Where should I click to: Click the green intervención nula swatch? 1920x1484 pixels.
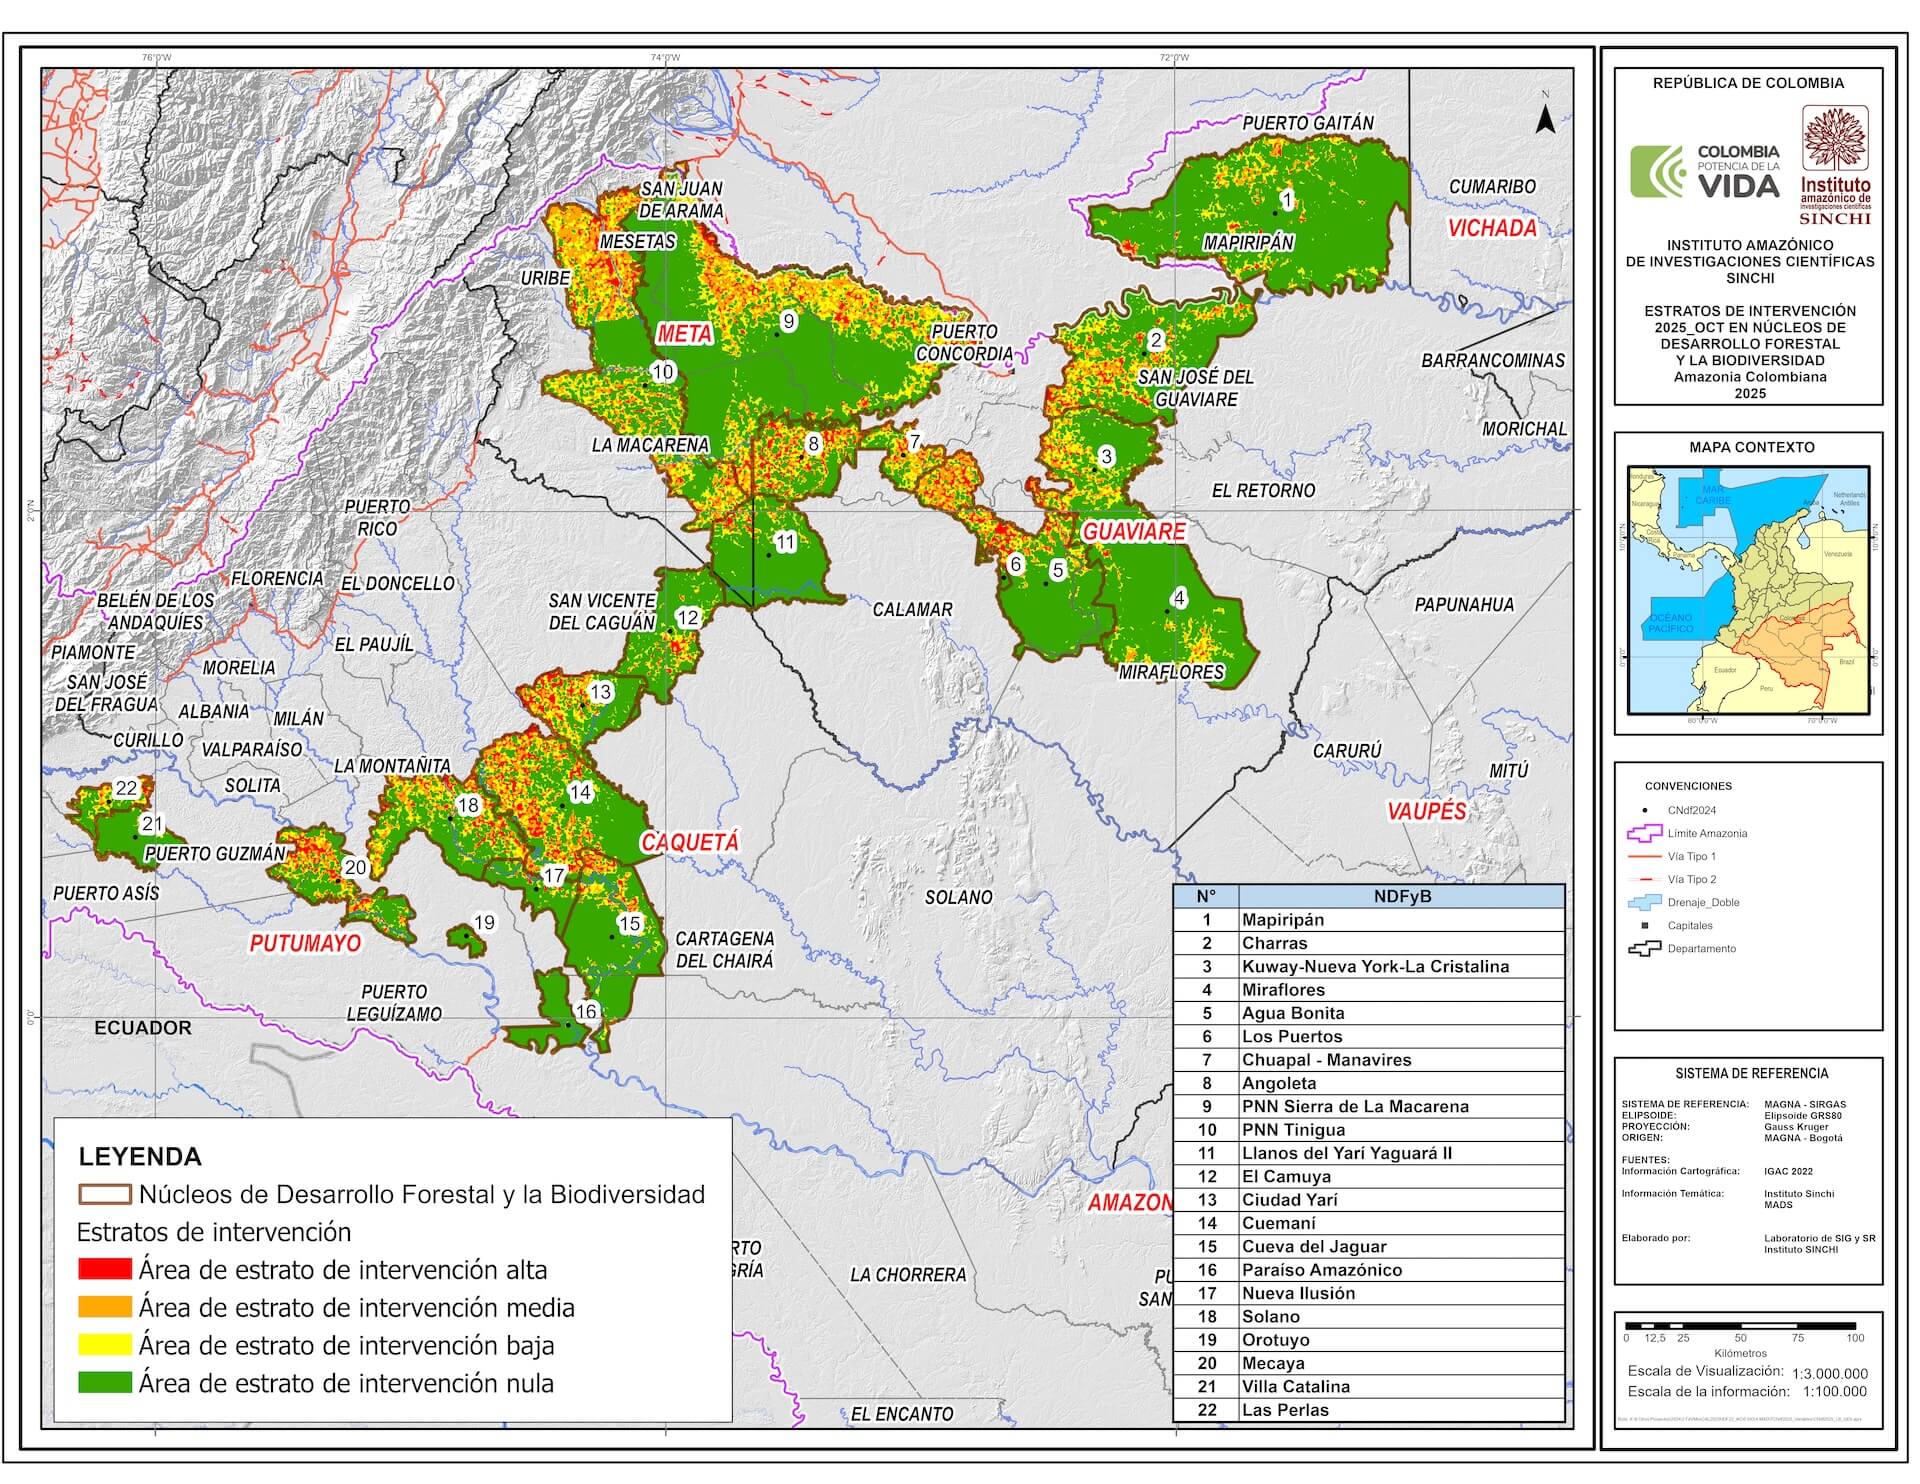tap(104, 1383)
